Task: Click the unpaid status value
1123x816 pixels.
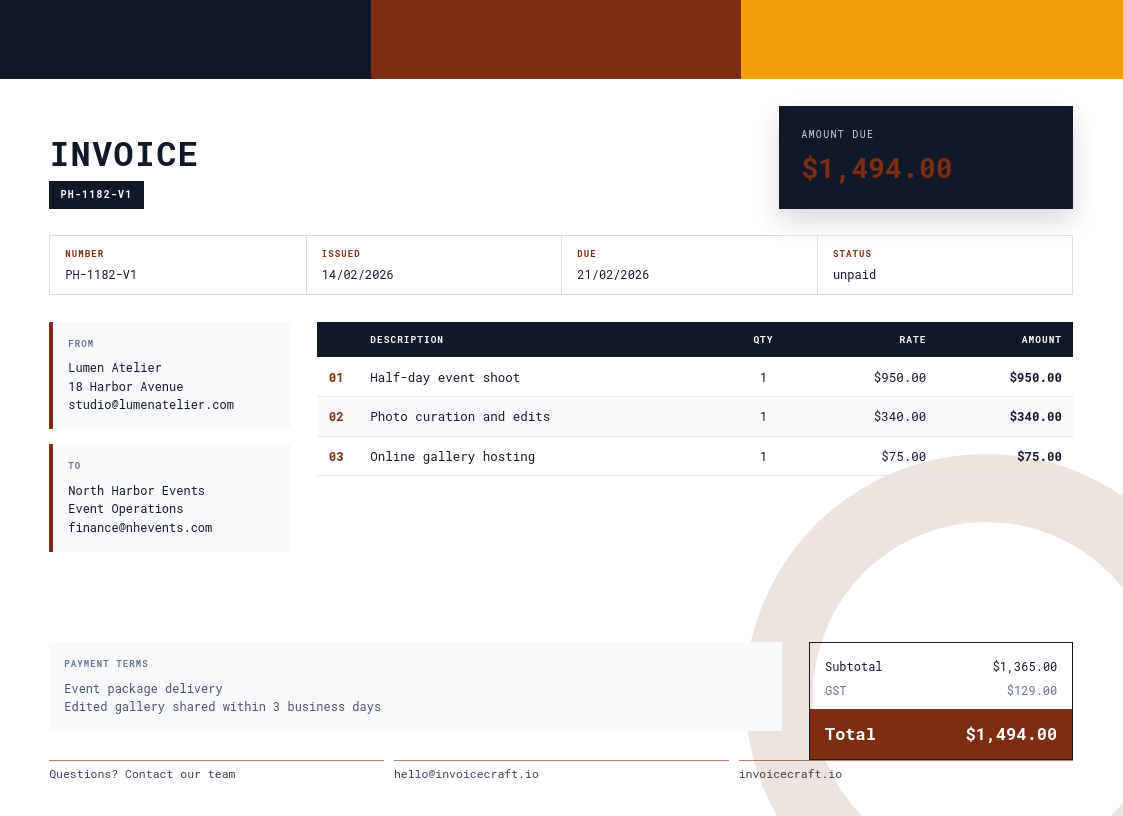Action: (854, 275)
